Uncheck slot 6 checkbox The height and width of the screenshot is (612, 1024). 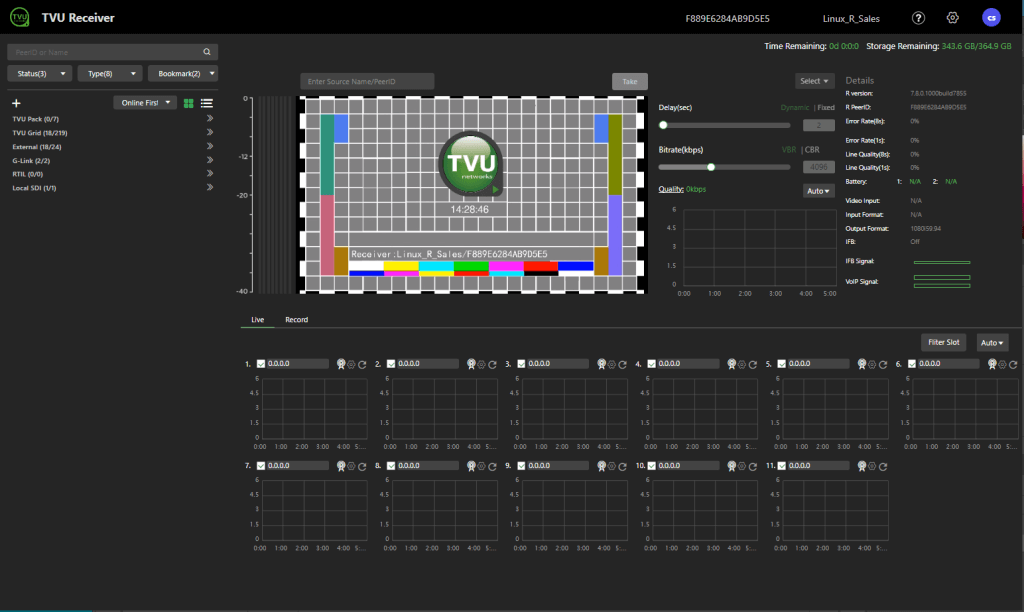(x=912, y=364)
